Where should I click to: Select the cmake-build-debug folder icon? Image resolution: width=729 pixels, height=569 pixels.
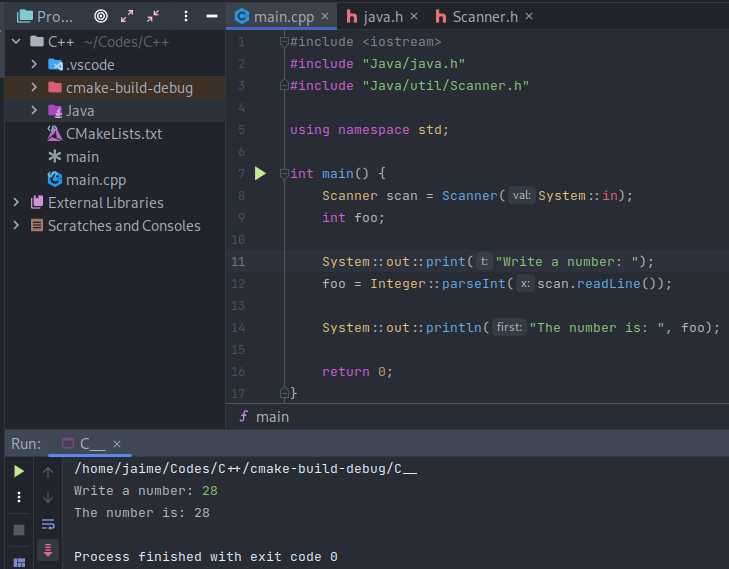pos(55,87)
